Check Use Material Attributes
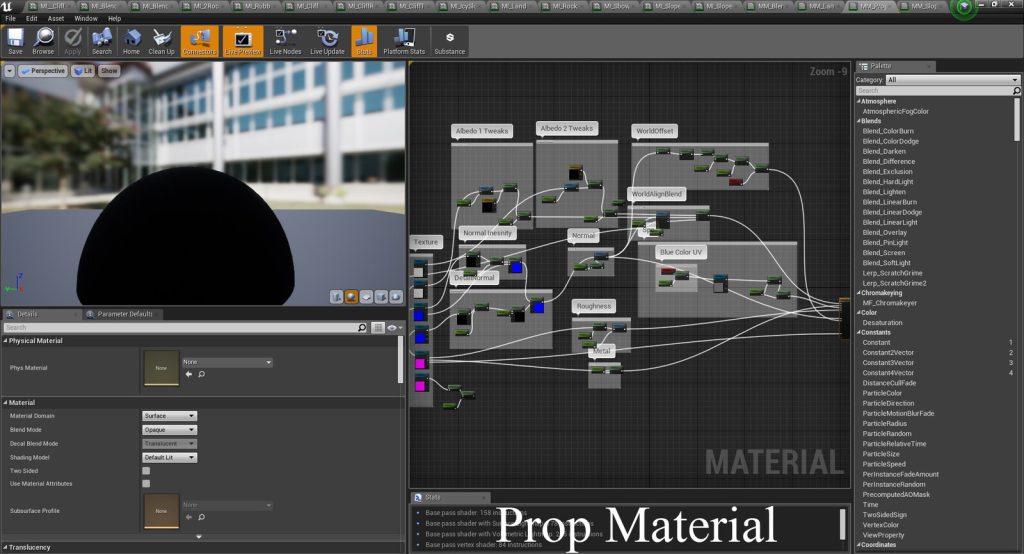Screen dimensions: 1024x554 tap(146, 483)
